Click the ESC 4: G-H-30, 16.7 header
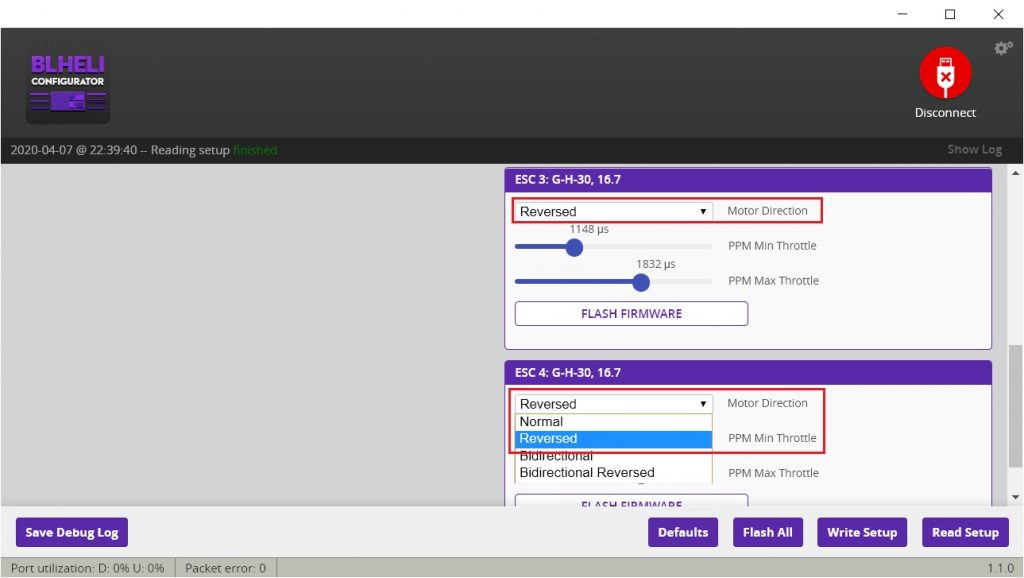 [x=748, y=373]
